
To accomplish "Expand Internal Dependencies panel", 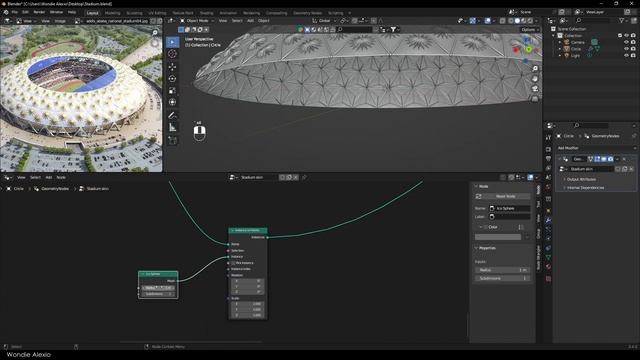I will 585,188.
